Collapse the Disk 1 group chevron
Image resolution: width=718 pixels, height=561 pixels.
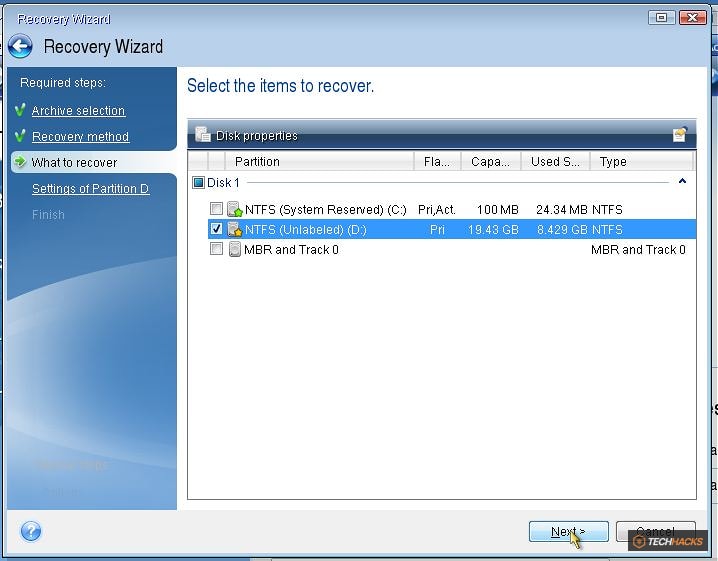coord(682,181)
